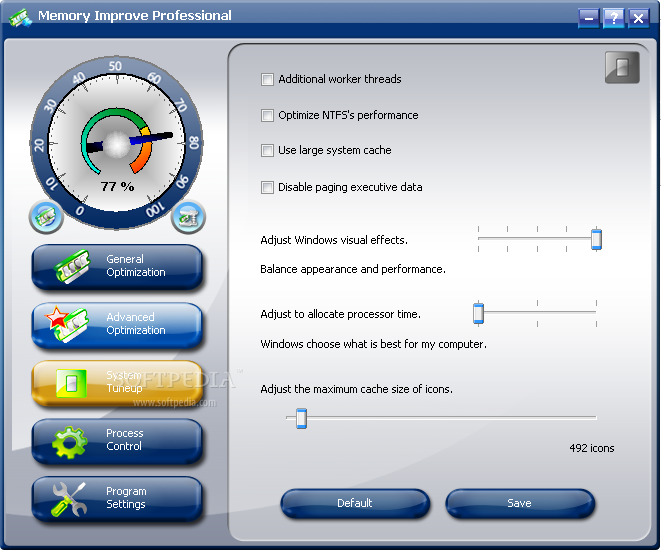This screenshot has width=661, height=550.
Task: Click the 'Balance appearance and performance.' text
Action: (353, 269)
